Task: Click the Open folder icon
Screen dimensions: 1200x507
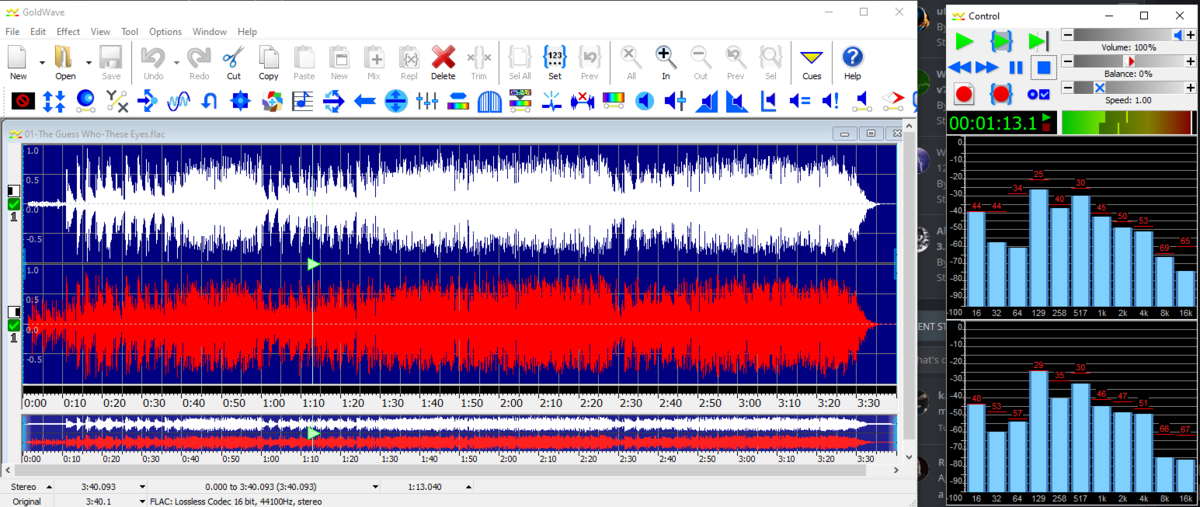Action: (x=65, y=62)
